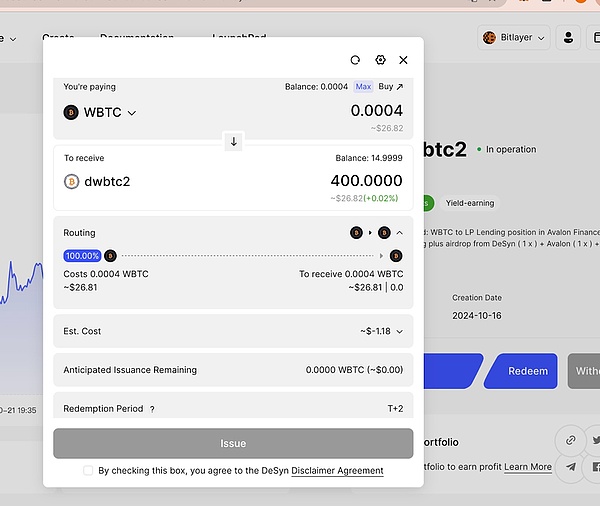Set paying amount with Max

(x=363, y=87)
